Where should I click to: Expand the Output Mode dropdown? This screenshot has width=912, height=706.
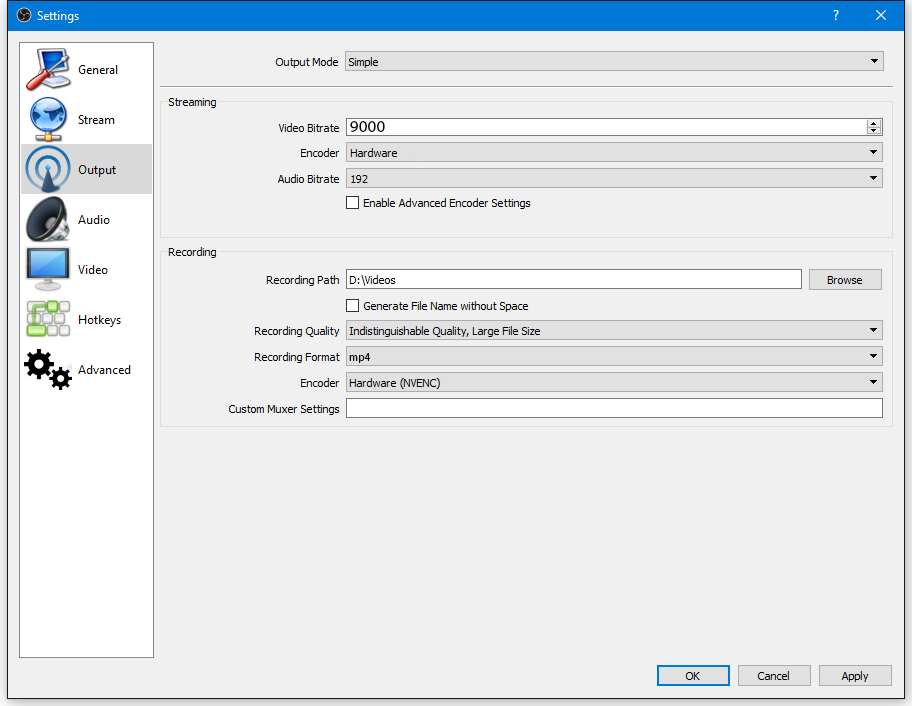tap(614, 62)
